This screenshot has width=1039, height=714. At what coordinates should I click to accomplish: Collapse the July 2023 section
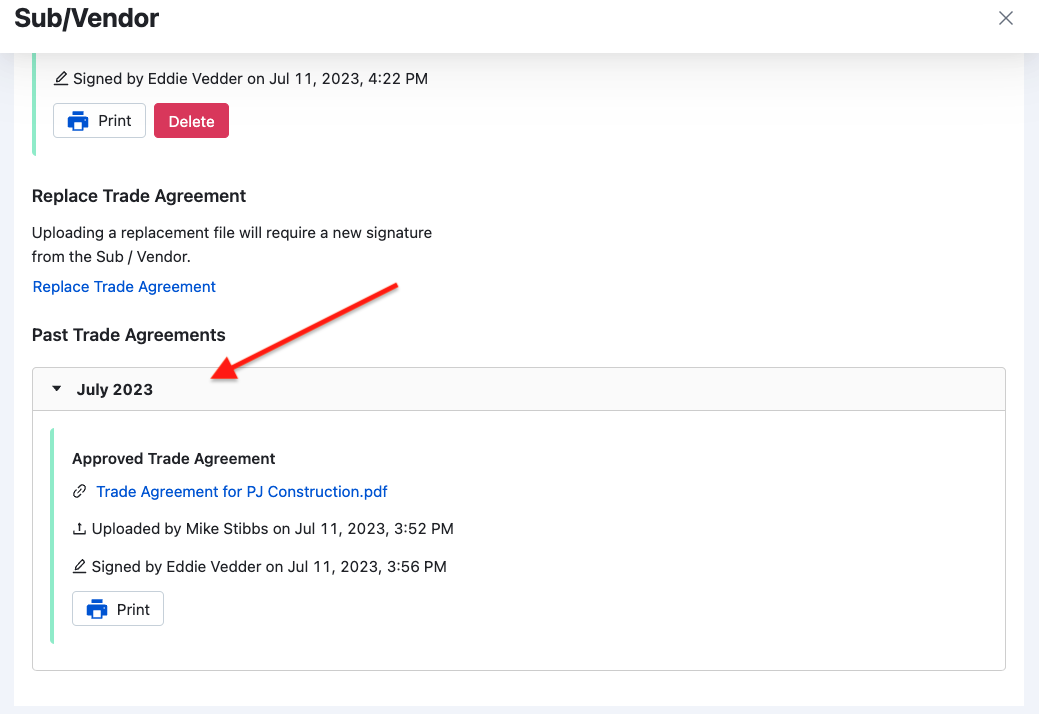57,389
